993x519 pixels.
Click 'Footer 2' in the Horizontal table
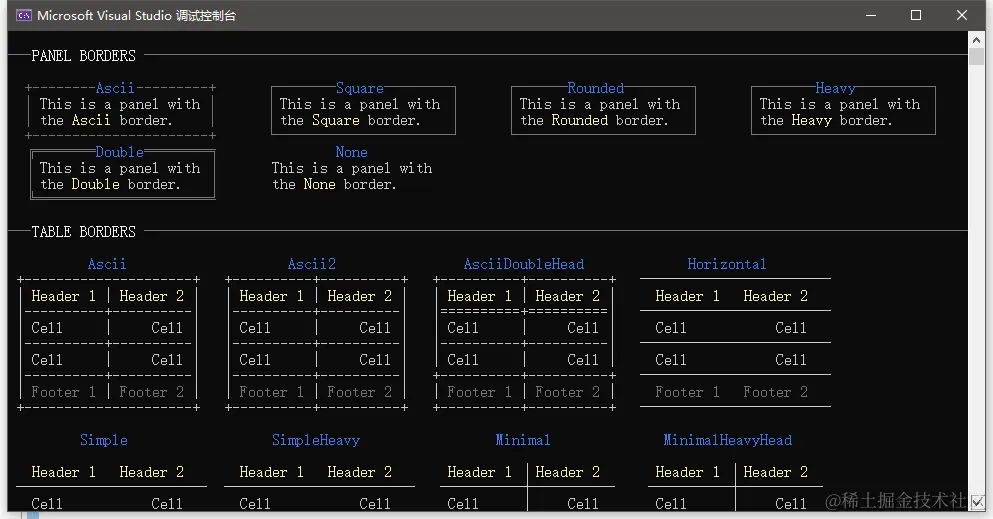point(776,392)
